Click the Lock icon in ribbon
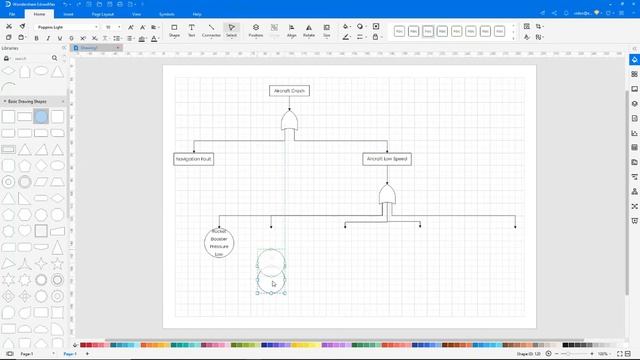 (376, 37)
